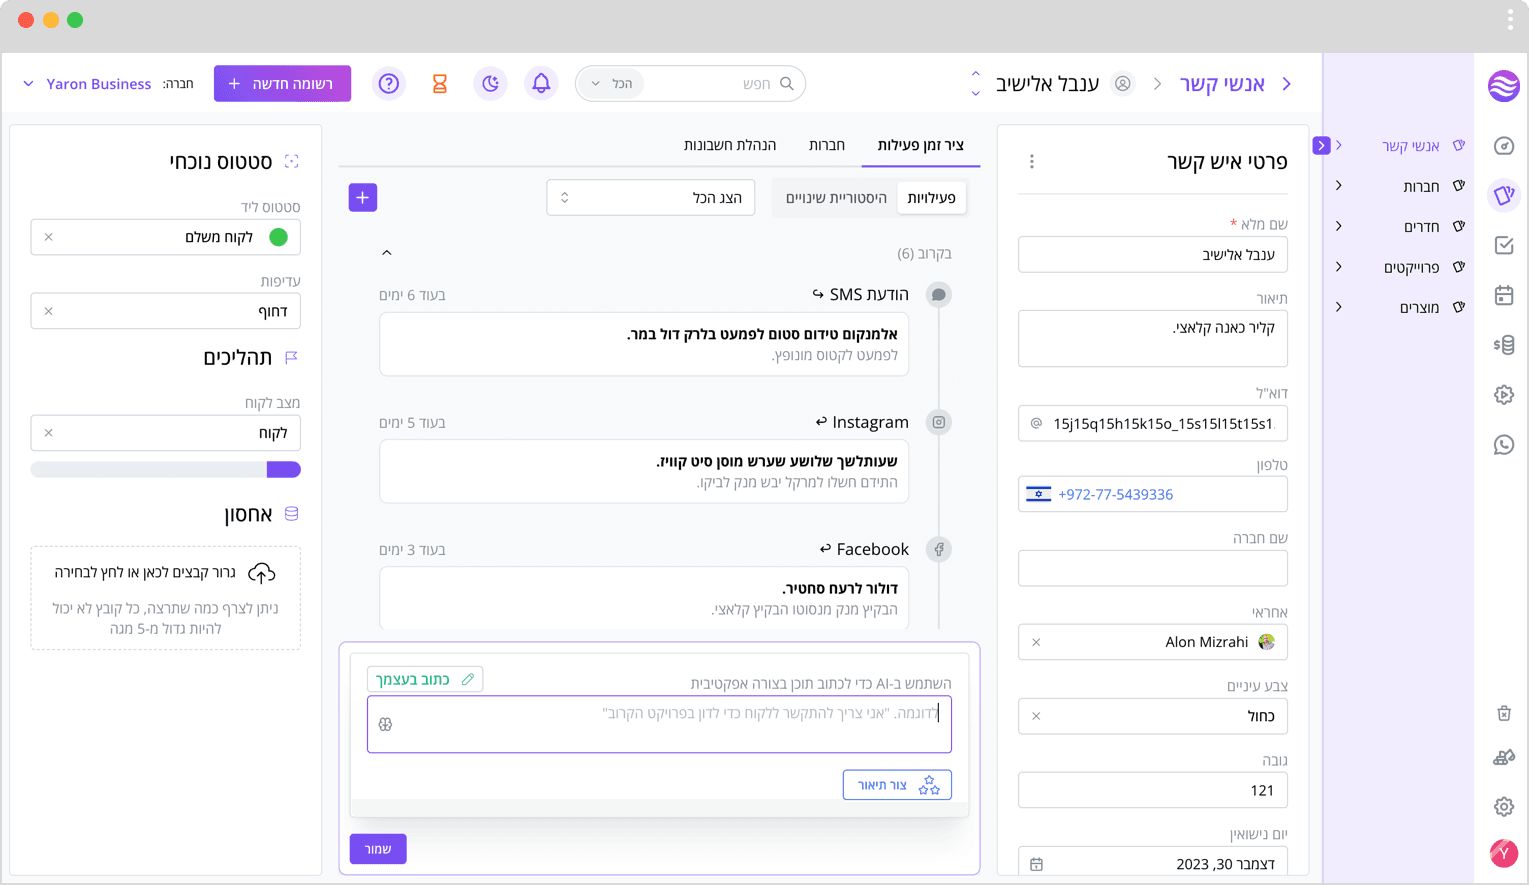
Task: Switch to the פעילויות segment
Action: 932,198
